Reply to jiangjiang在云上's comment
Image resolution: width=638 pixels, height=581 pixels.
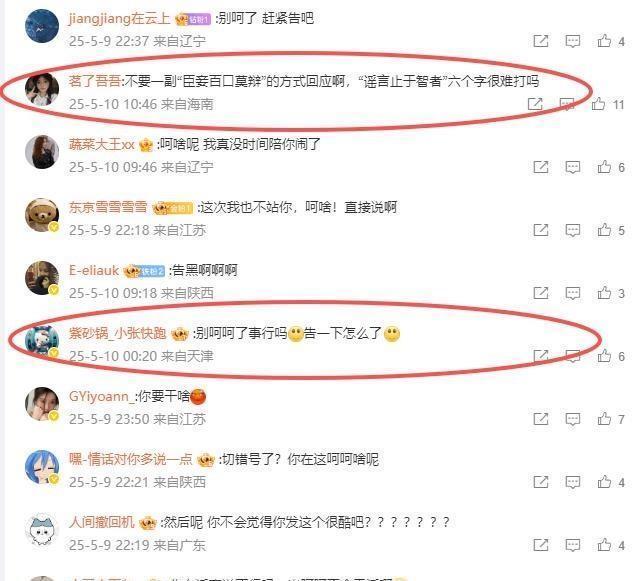coord(572,41)
